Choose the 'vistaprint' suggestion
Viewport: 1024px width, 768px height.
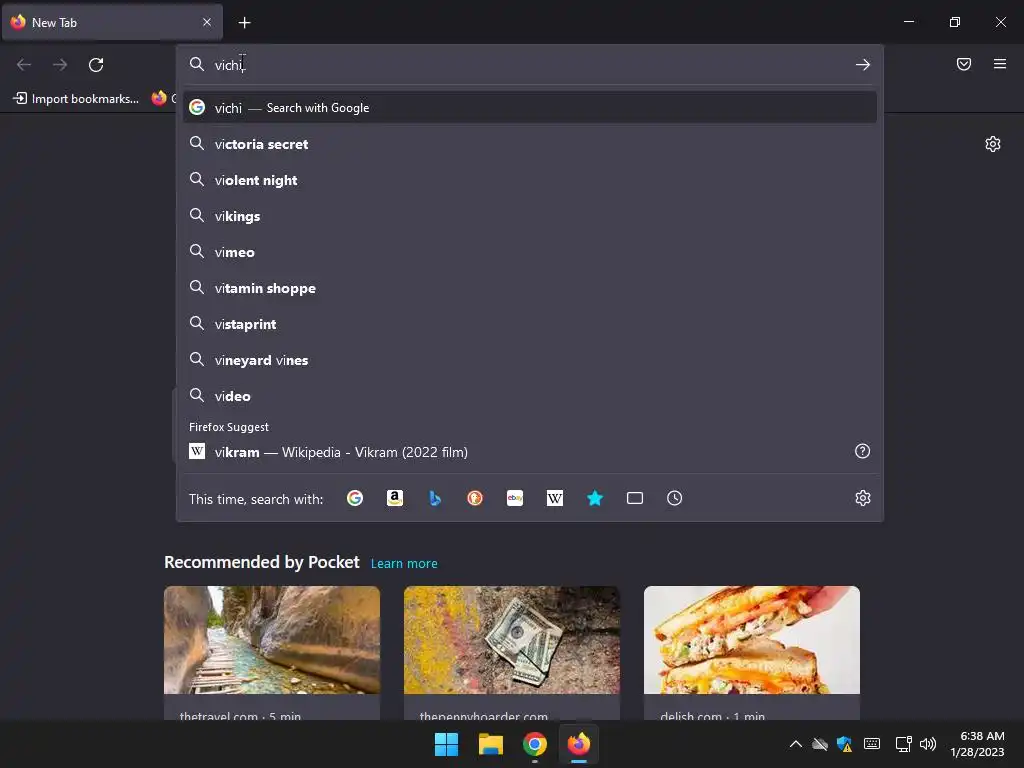530,324
